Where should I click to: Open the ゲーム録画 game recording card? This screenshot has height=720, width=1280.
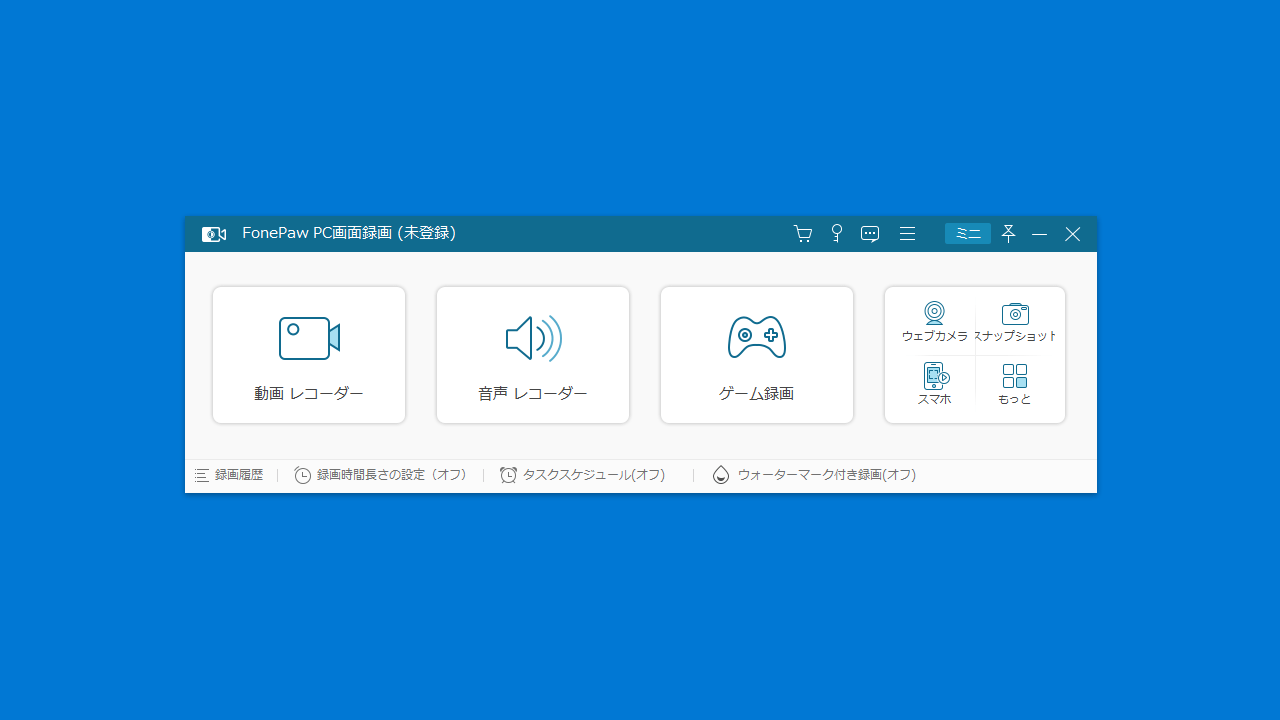pos(757,355)
